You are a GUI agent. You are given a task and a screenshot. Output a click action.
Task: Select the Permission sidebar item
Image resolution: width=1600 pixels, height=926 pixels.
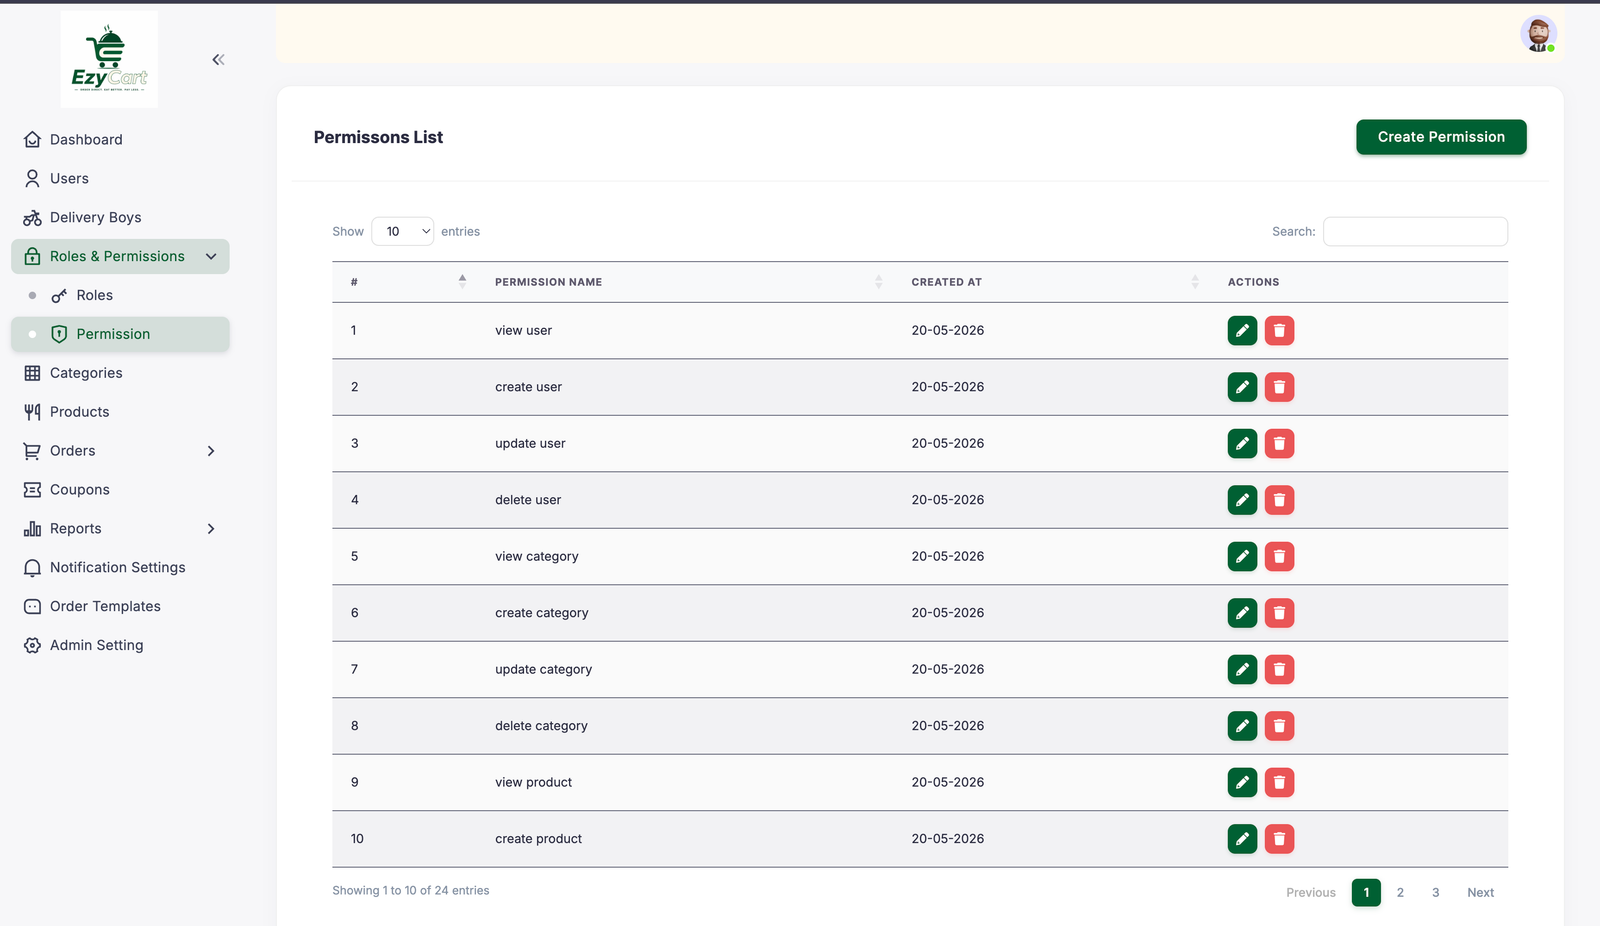(120, 334)
